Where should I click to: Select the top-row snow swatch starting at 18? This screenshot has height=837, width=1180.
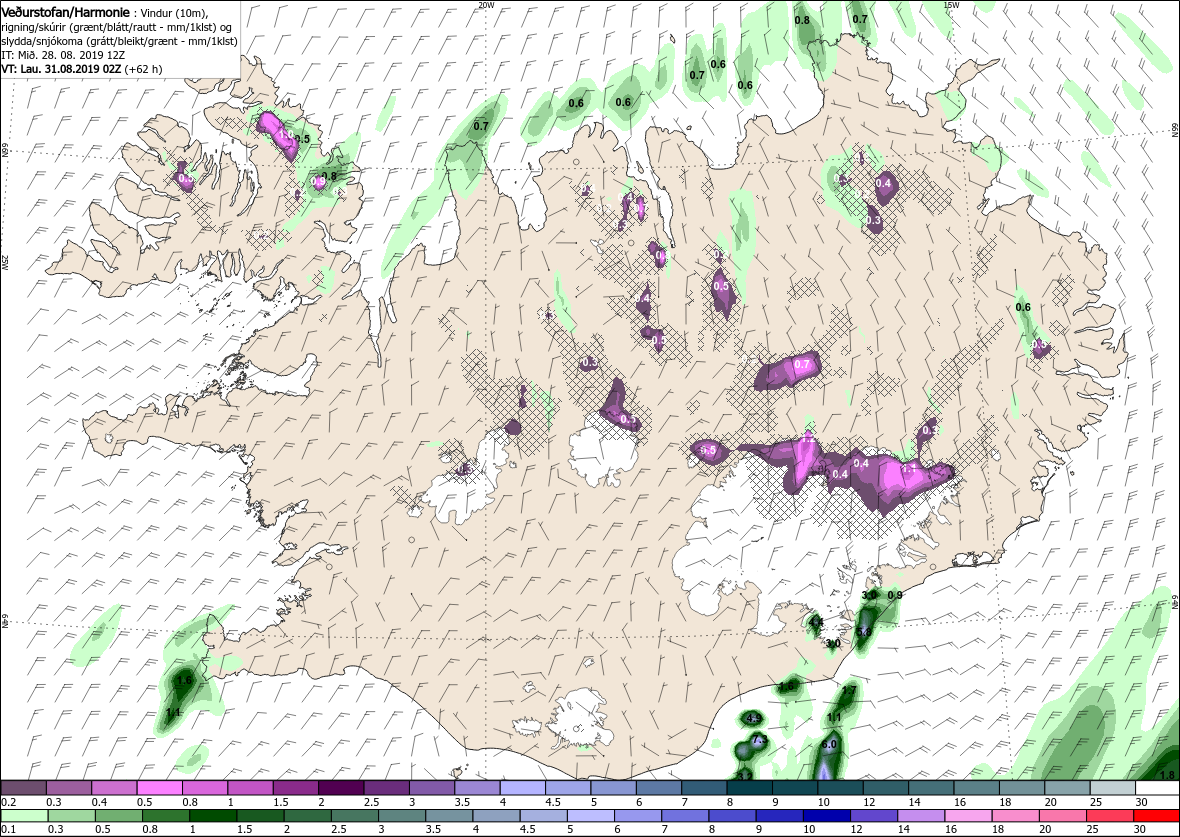[x=1020, y=788]
